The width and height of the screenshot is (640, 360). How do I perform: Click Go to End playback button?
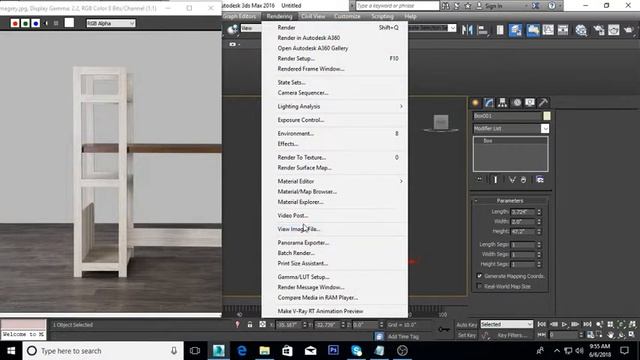pos(587,324)
